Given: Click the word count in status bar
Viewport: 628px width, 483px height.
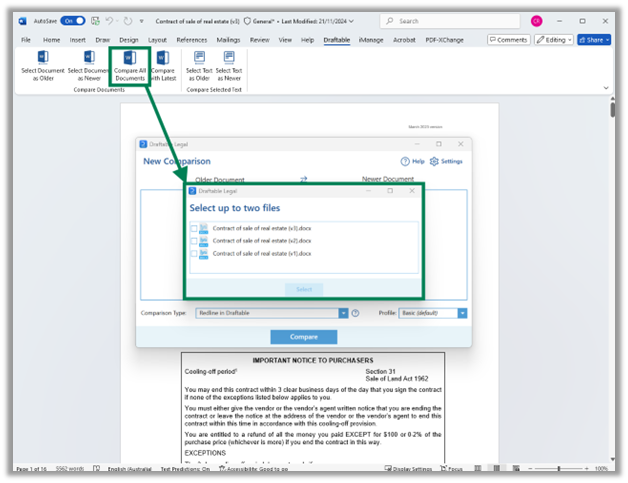Looking at the screenshot, I should point(70,469).
